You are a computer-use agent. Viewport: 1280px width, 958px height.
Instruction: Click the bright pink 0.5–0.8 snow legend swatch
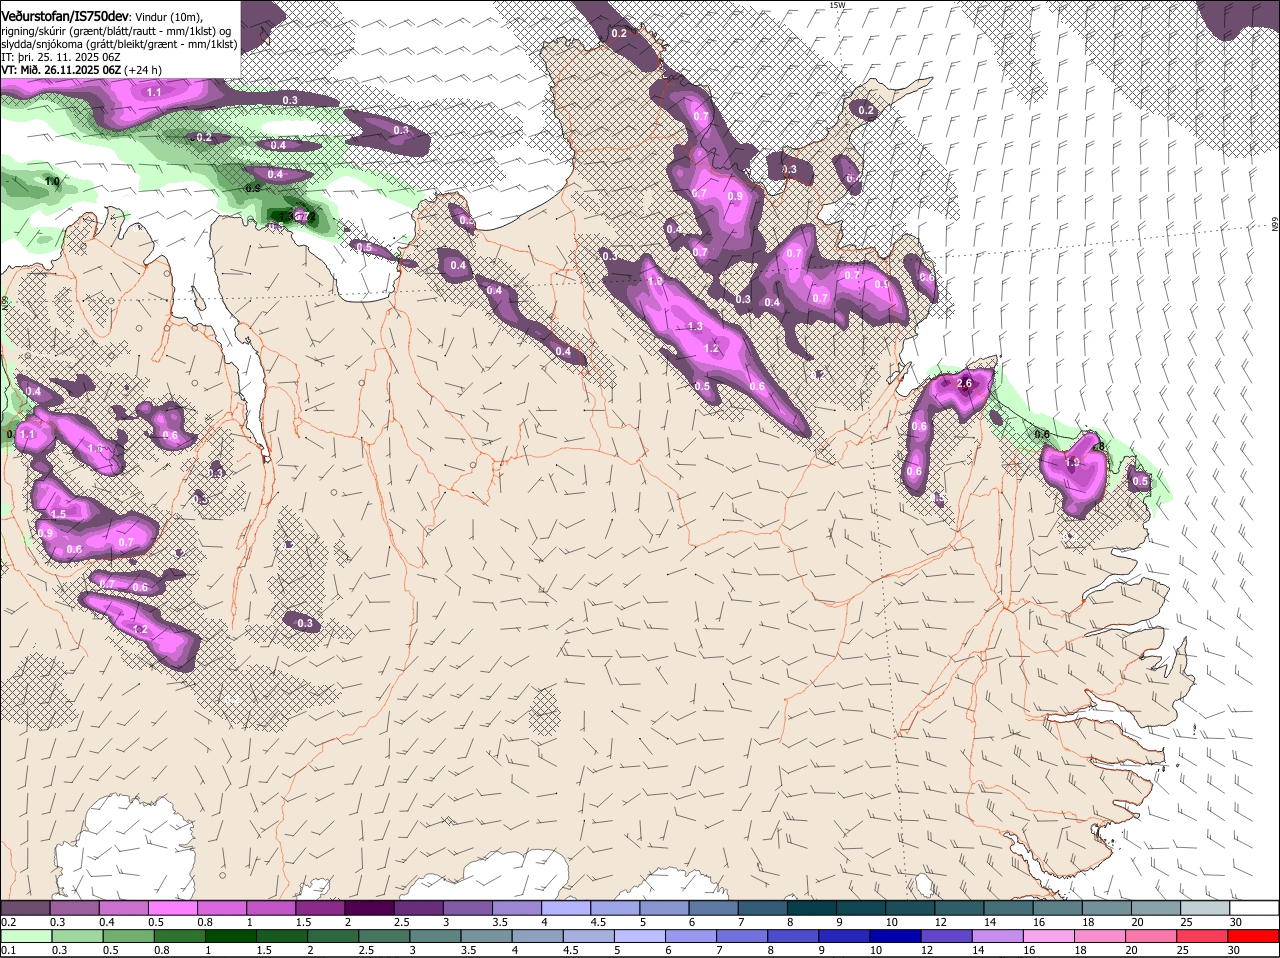click(172, 906)
